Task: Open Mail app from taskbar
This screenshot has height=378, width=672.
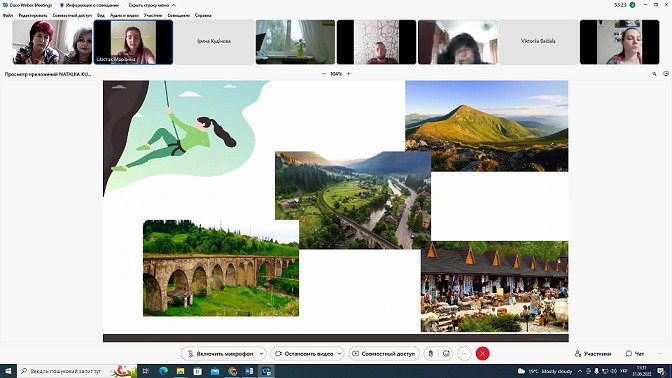Action: pyautogui.click(x=215, y=371)
